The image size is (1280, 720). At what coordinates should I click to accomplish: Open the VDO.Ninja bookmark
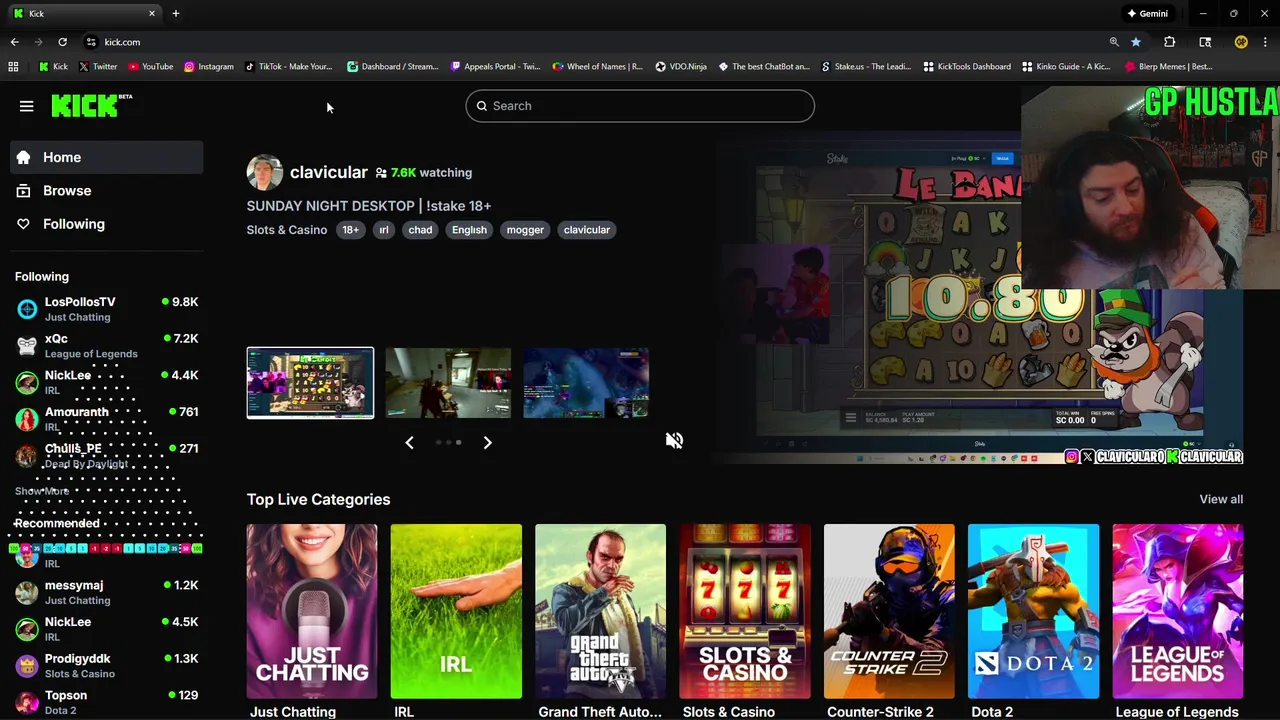pyautogui.click(x=681, y=67)
